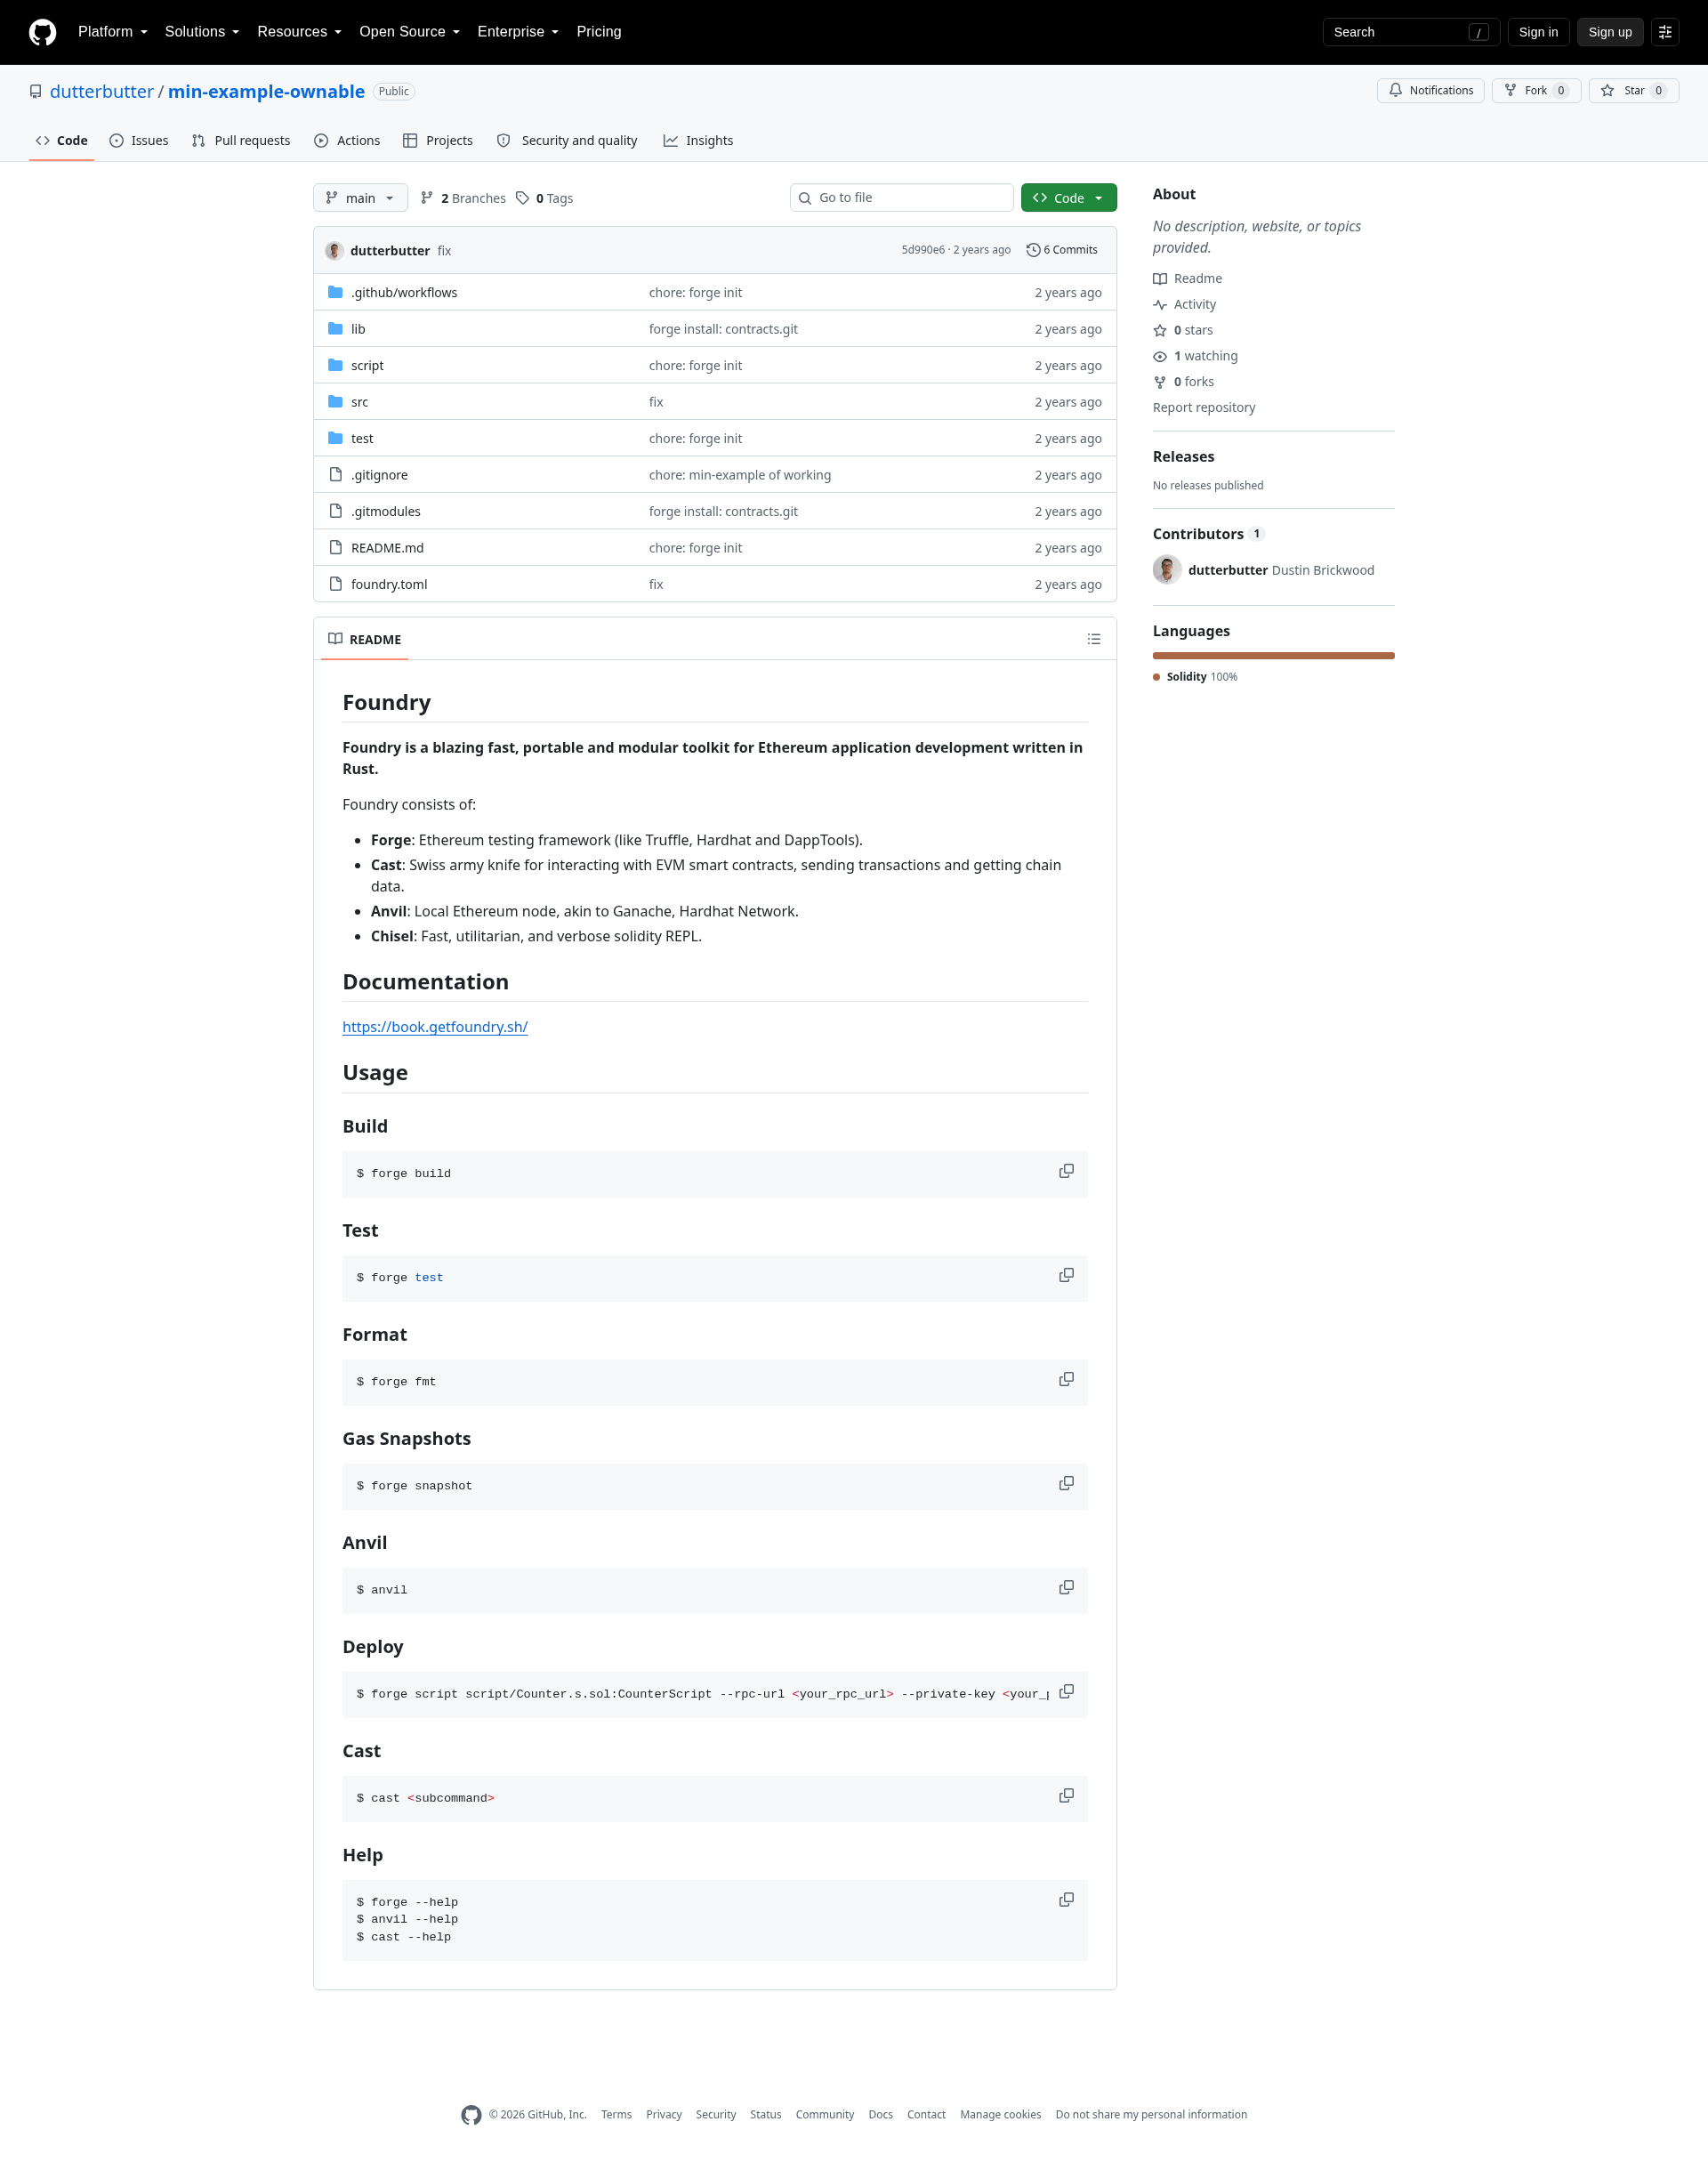
Task: Fork this repository
Action: (x=1536, y=91)
